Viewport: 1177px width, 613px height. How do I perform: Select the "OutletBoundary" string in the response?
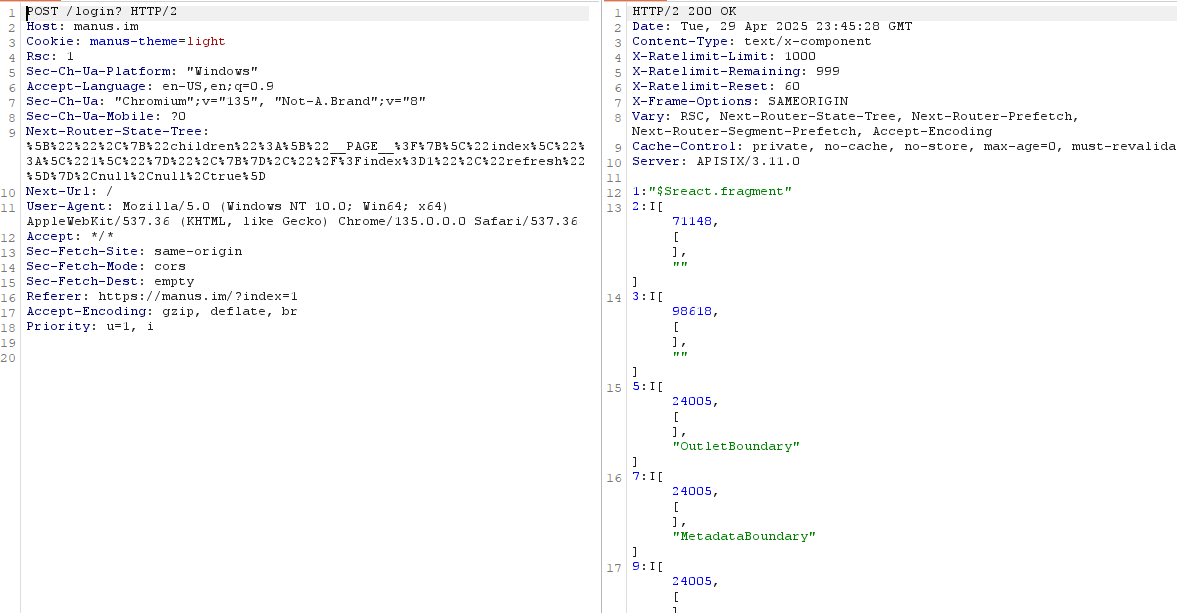736,446
